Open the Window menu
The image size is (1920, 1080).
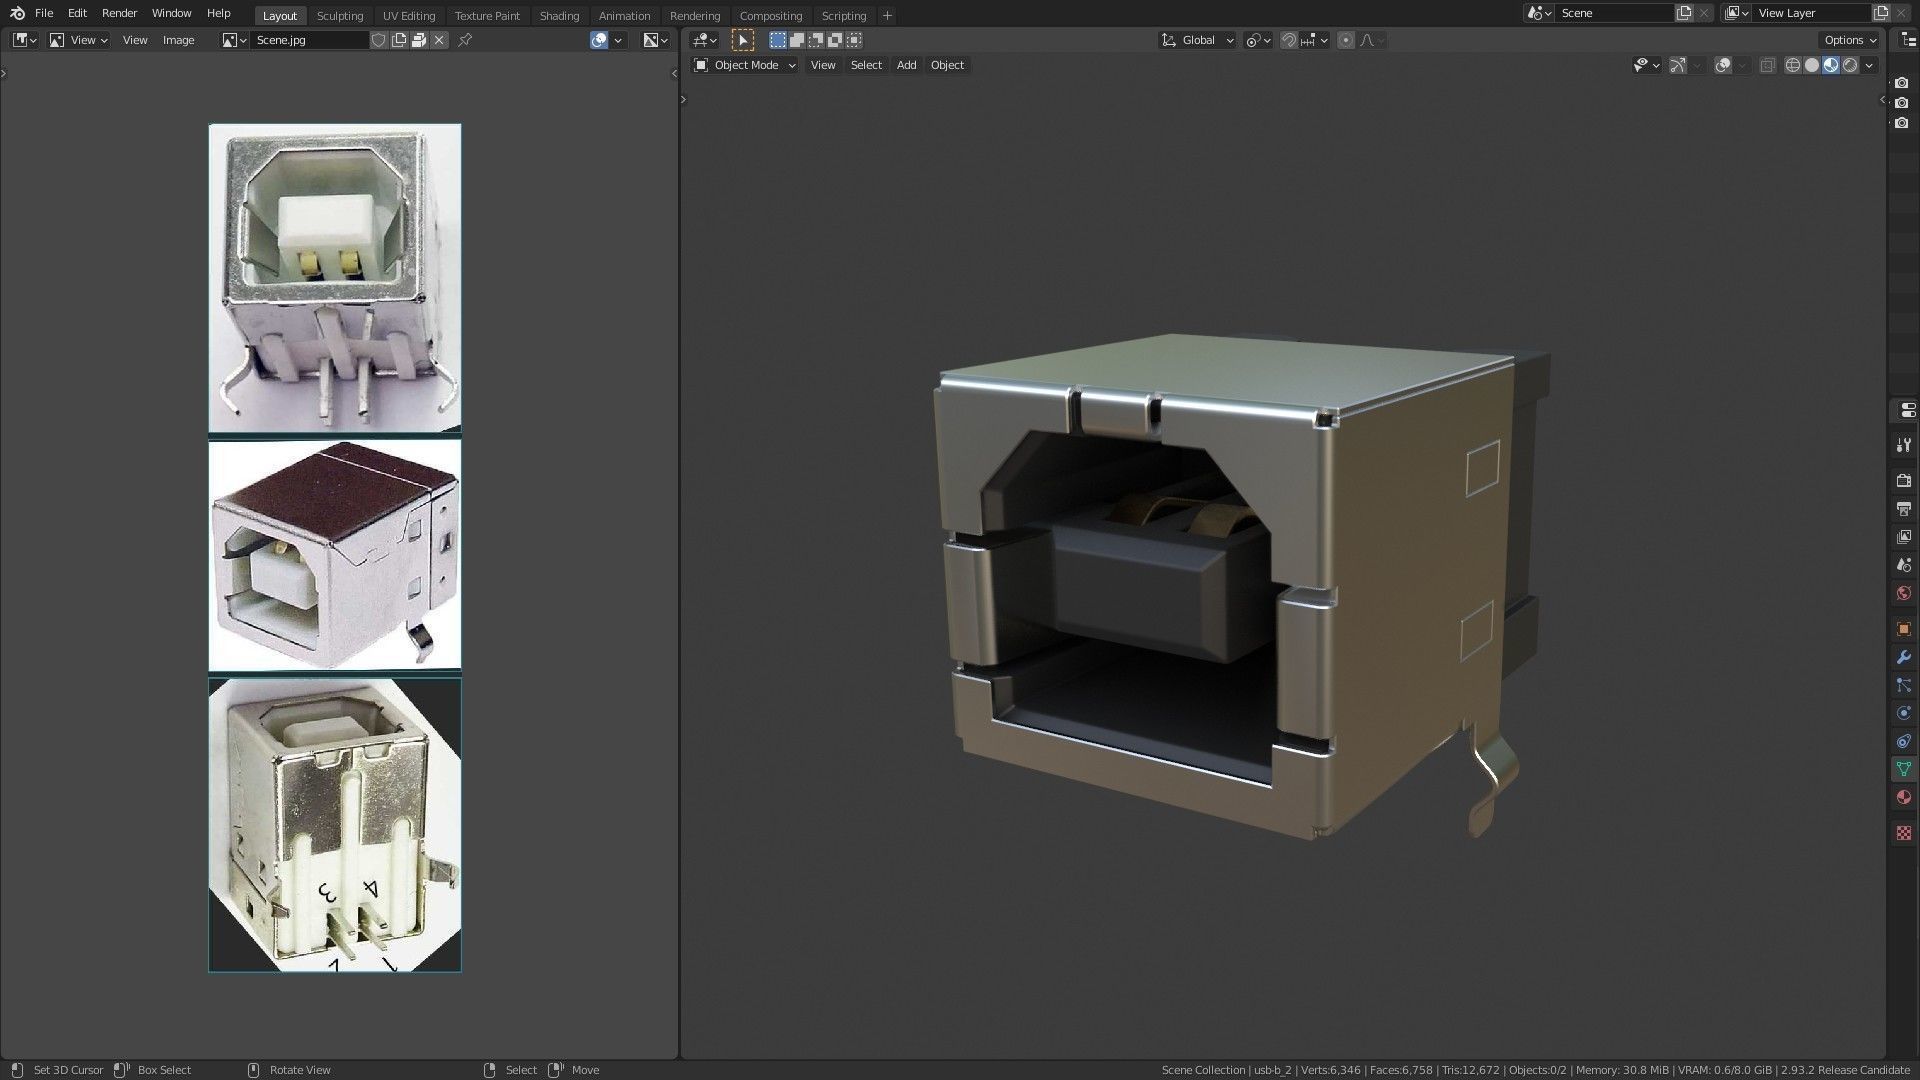171,13
